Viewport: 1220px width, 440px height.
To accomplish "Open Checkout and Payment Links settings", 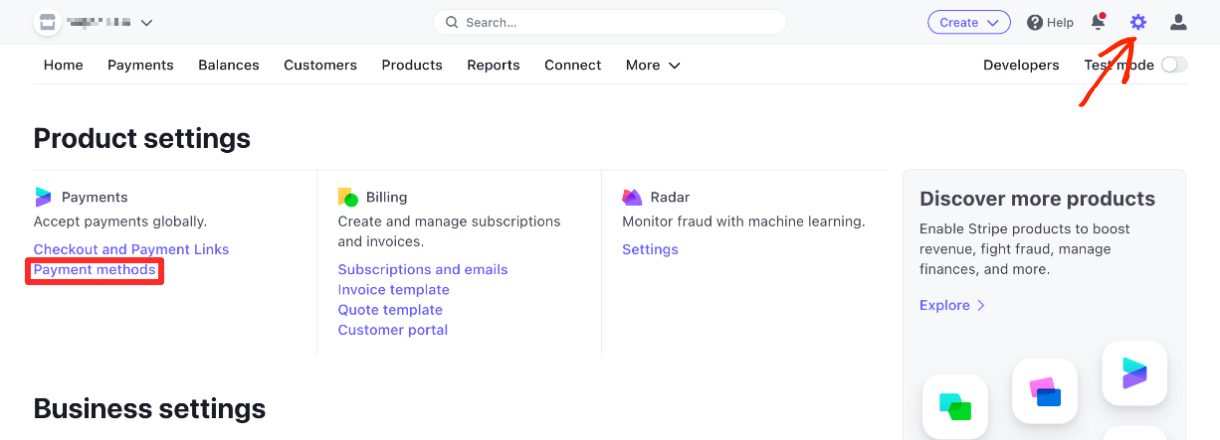I will click(131, 249).
